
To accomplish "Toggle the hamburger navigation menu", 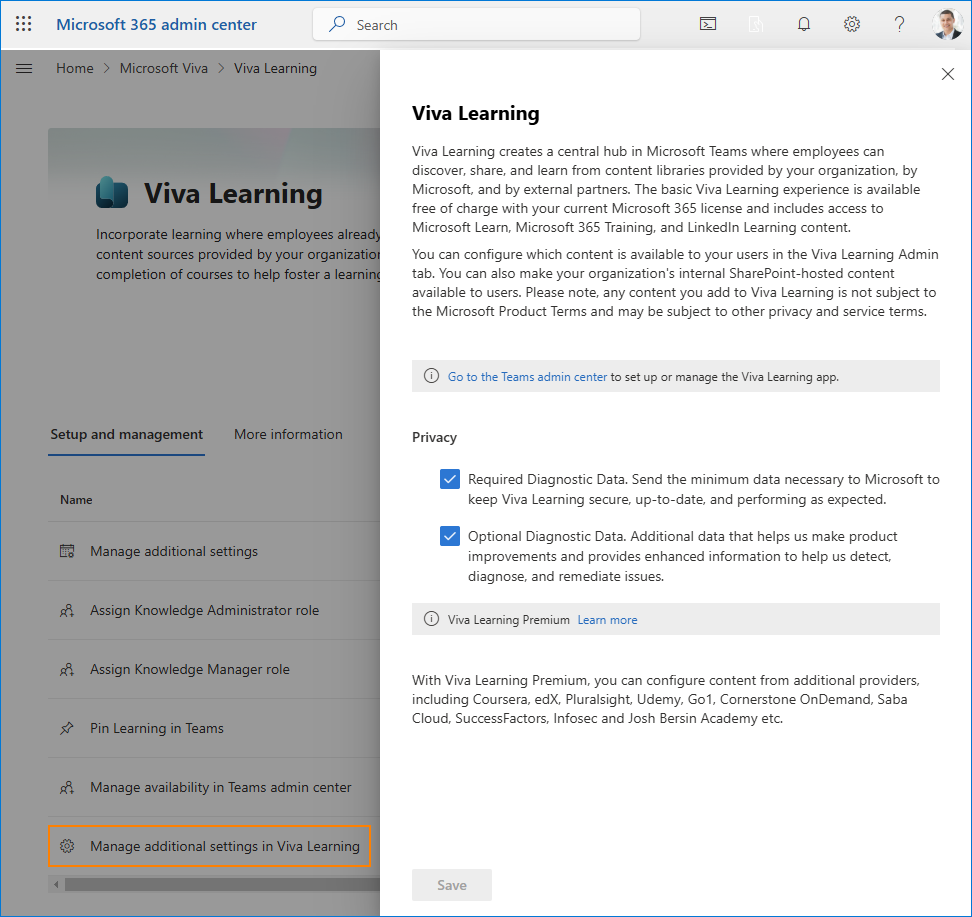I will tap(24, 68).
